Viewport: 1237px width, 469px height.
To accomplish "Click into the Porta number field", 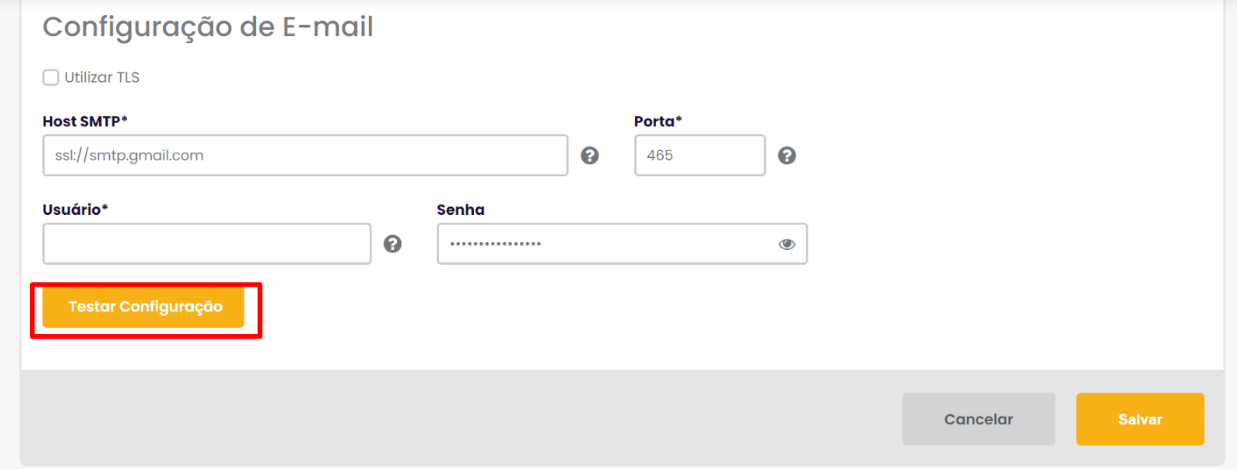I will click(x=699, y=156).
